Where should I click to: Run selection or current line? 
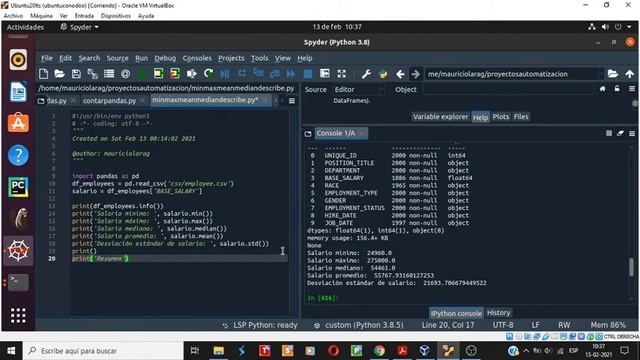point(191,74)
